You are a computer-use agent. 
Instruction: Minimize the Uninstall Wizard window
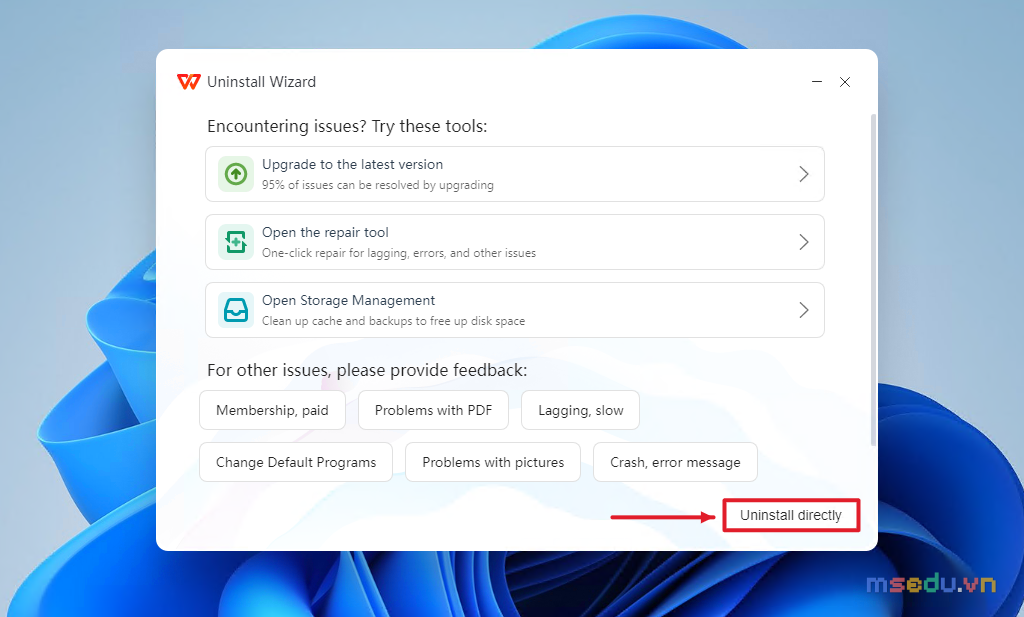[x=817, y=82]
